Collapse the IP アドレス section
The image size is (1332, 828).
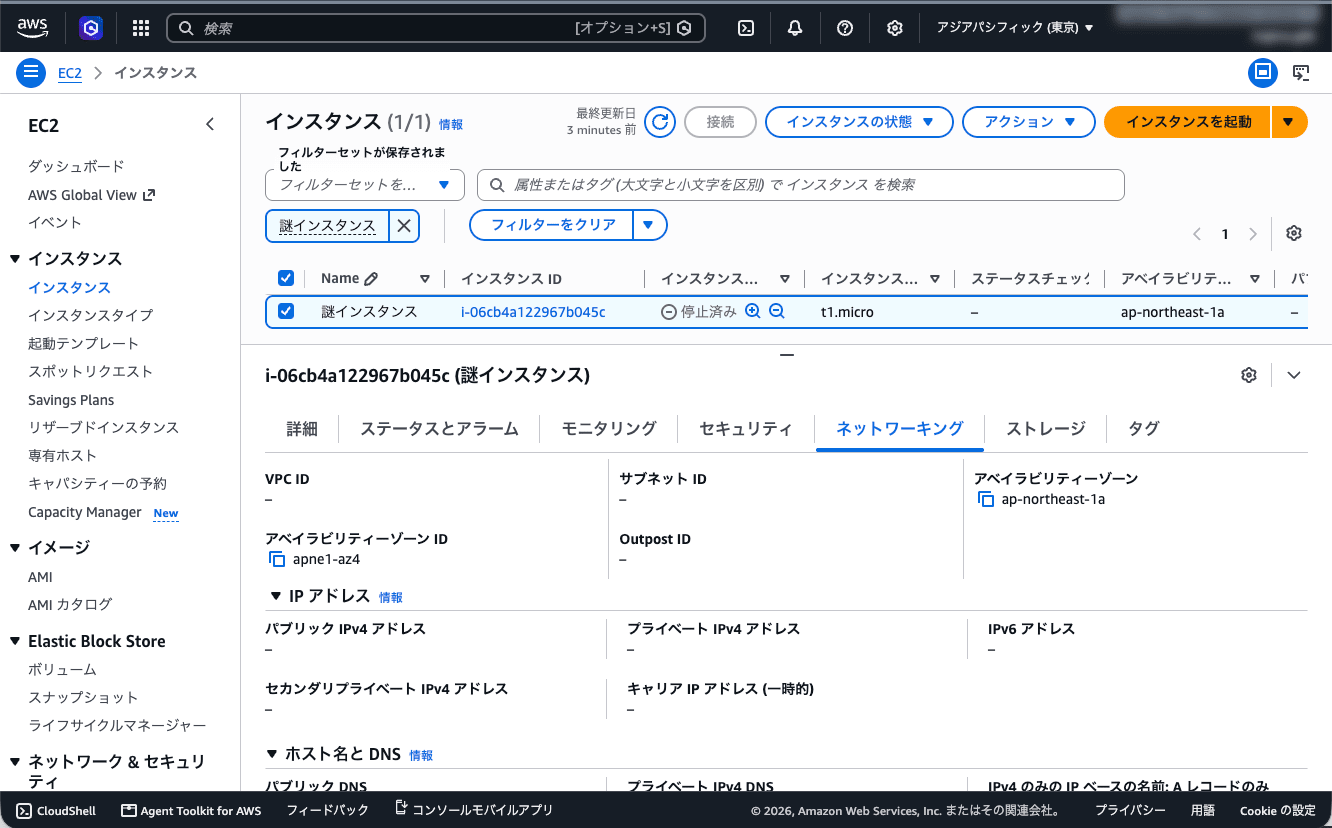pos(276,597)
